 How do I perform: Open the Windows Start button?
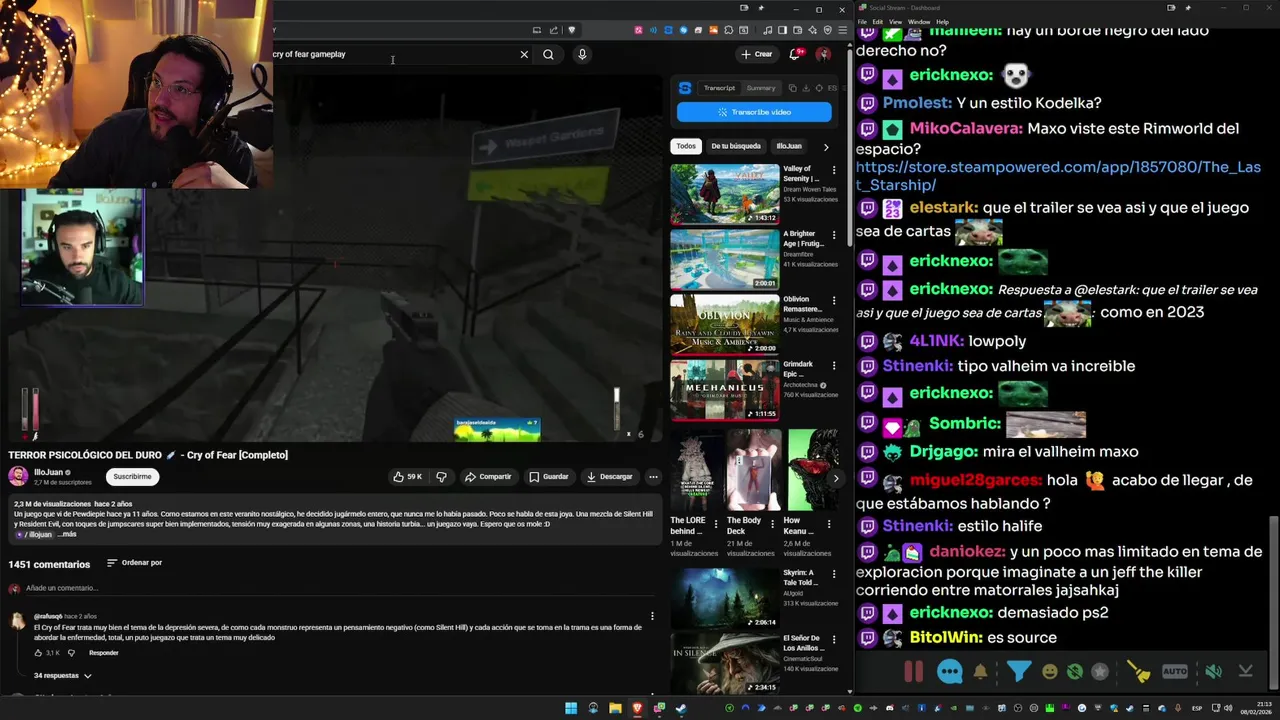click(x=571, y=708)
